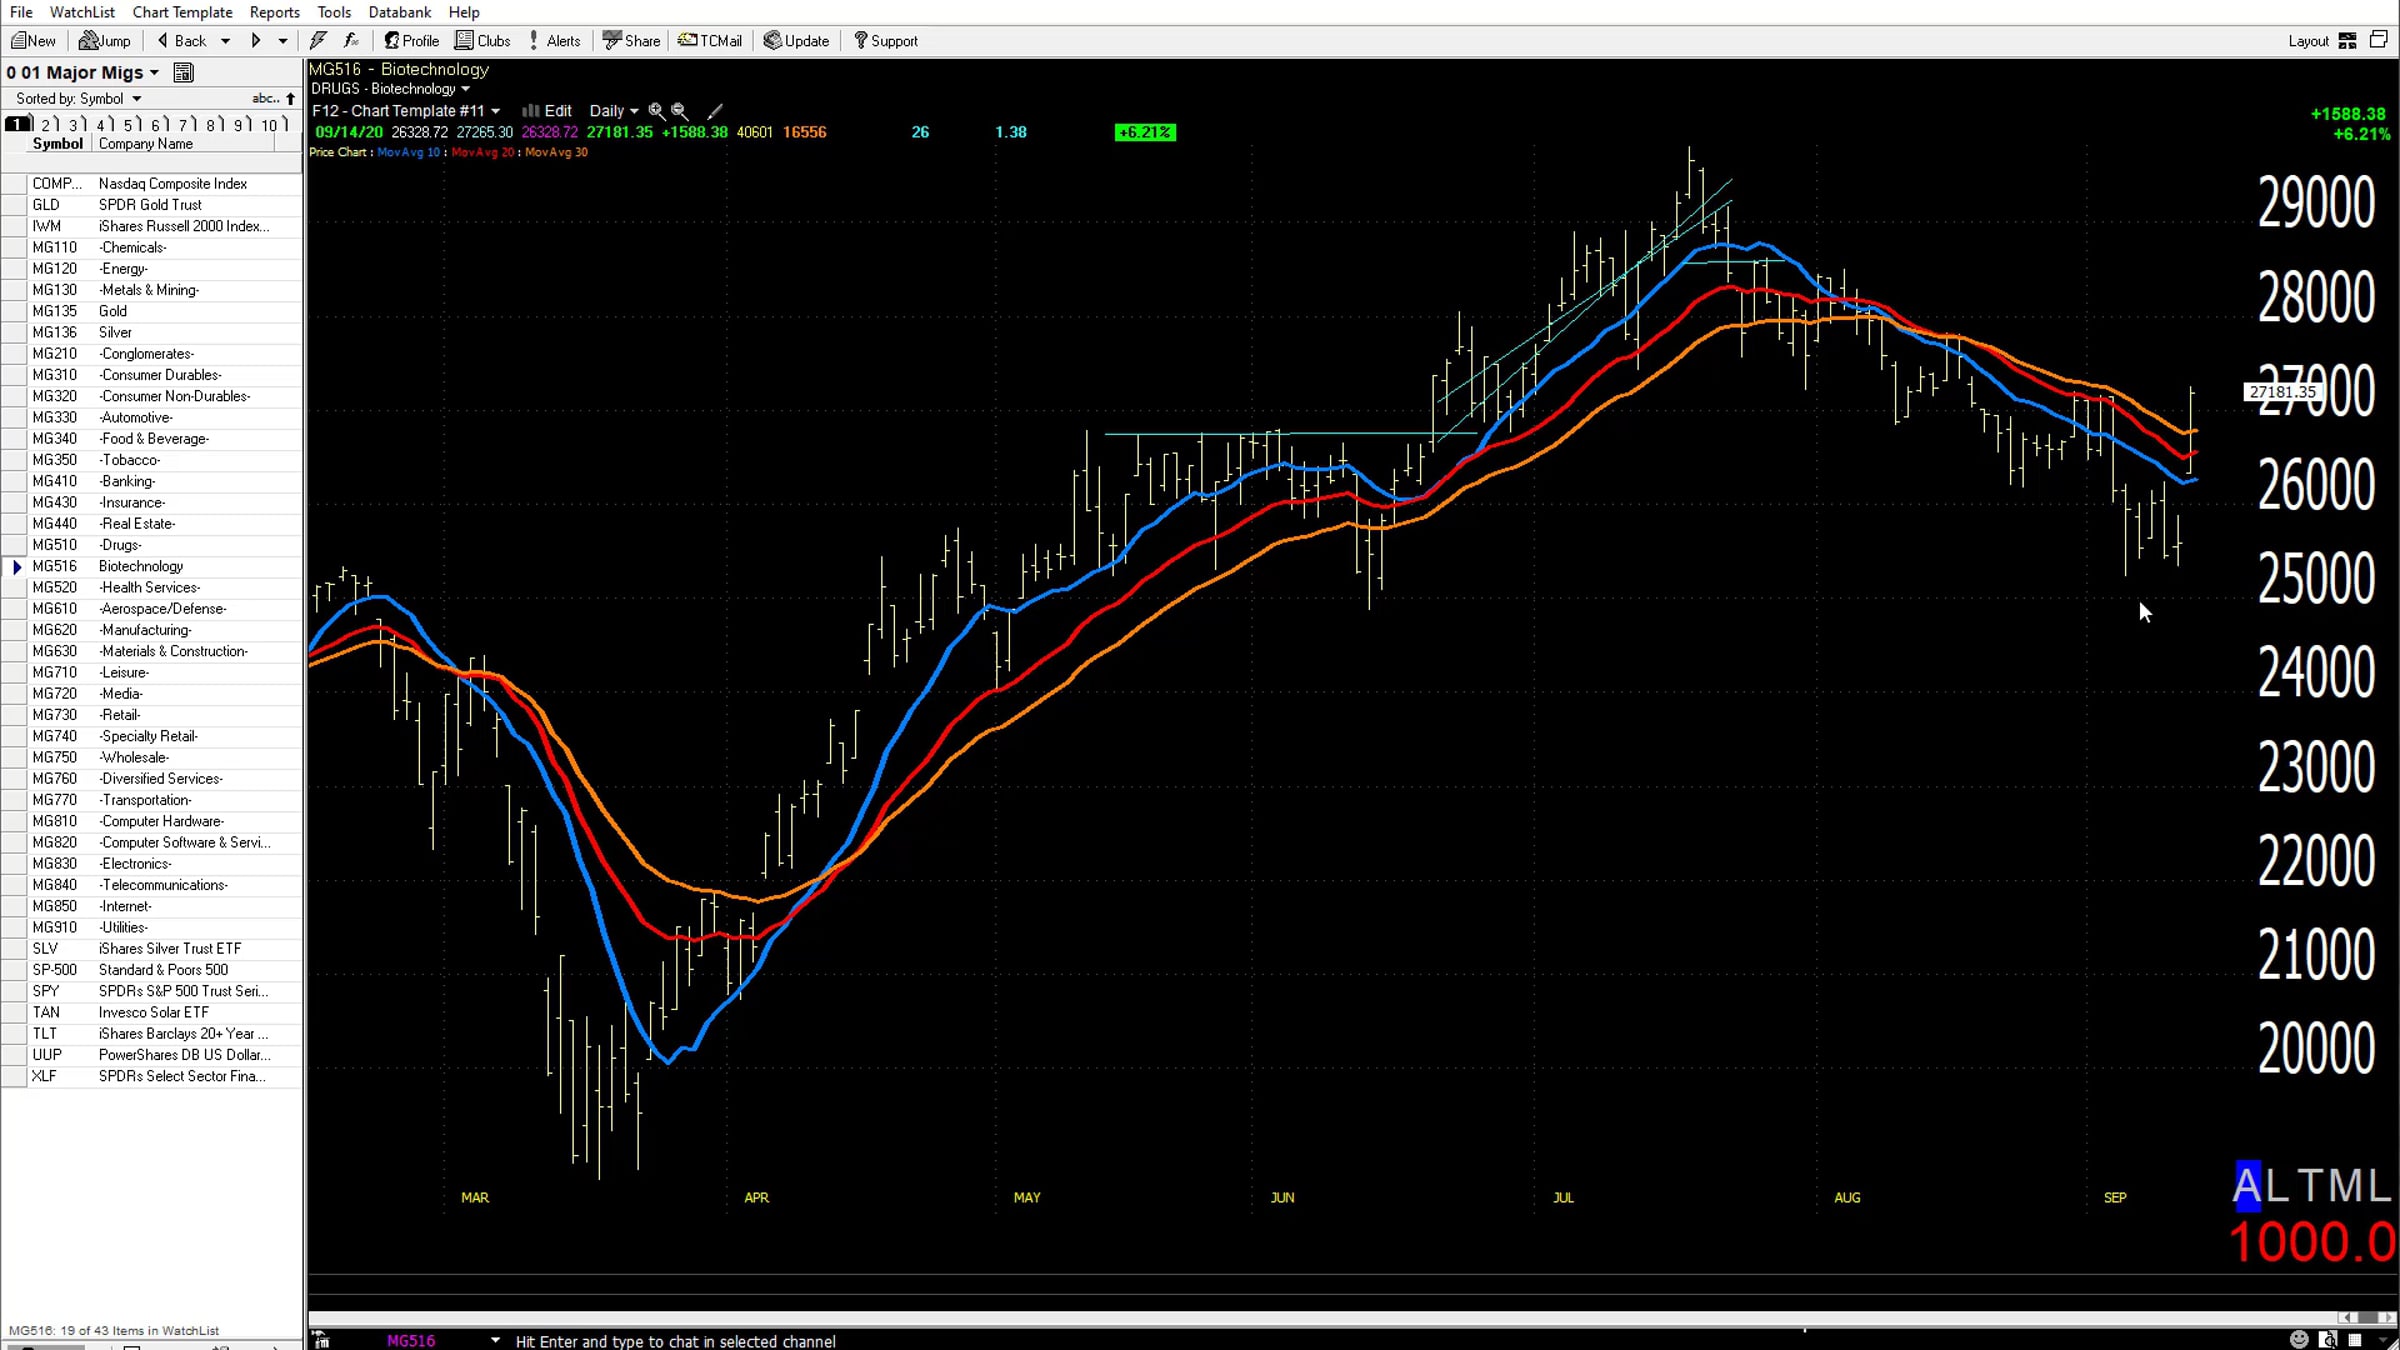
Task: Flag the checkbox beside MG136 Silver
Action: [x=14, y=332]
